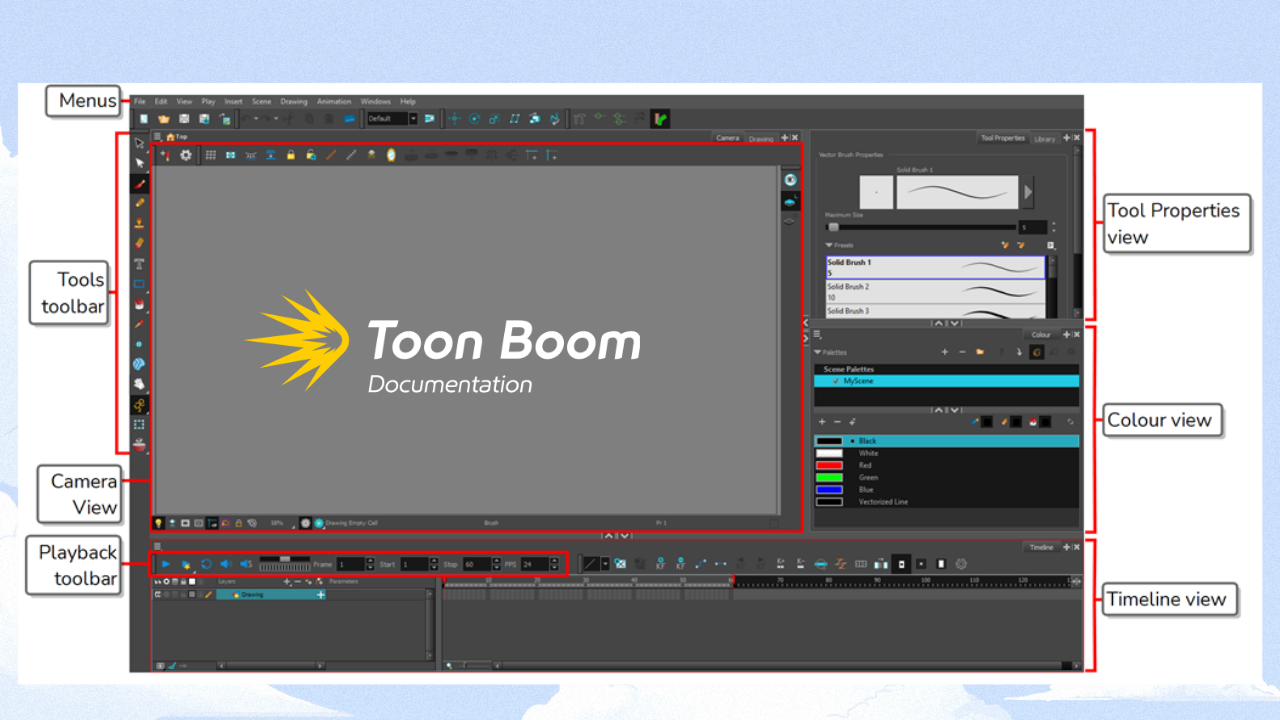
Task: Open the Windows menu
Action: 376,101
